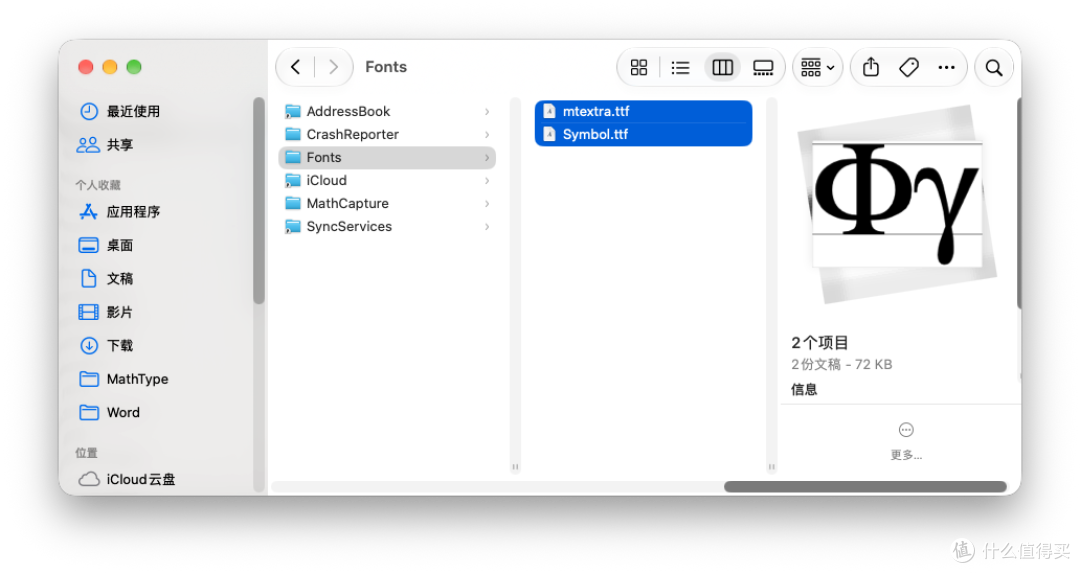Screen dimensions: 1080x573
Task: Open 桌面 in the sidebar
Action: pyautogui.click(x=107, y=245)
